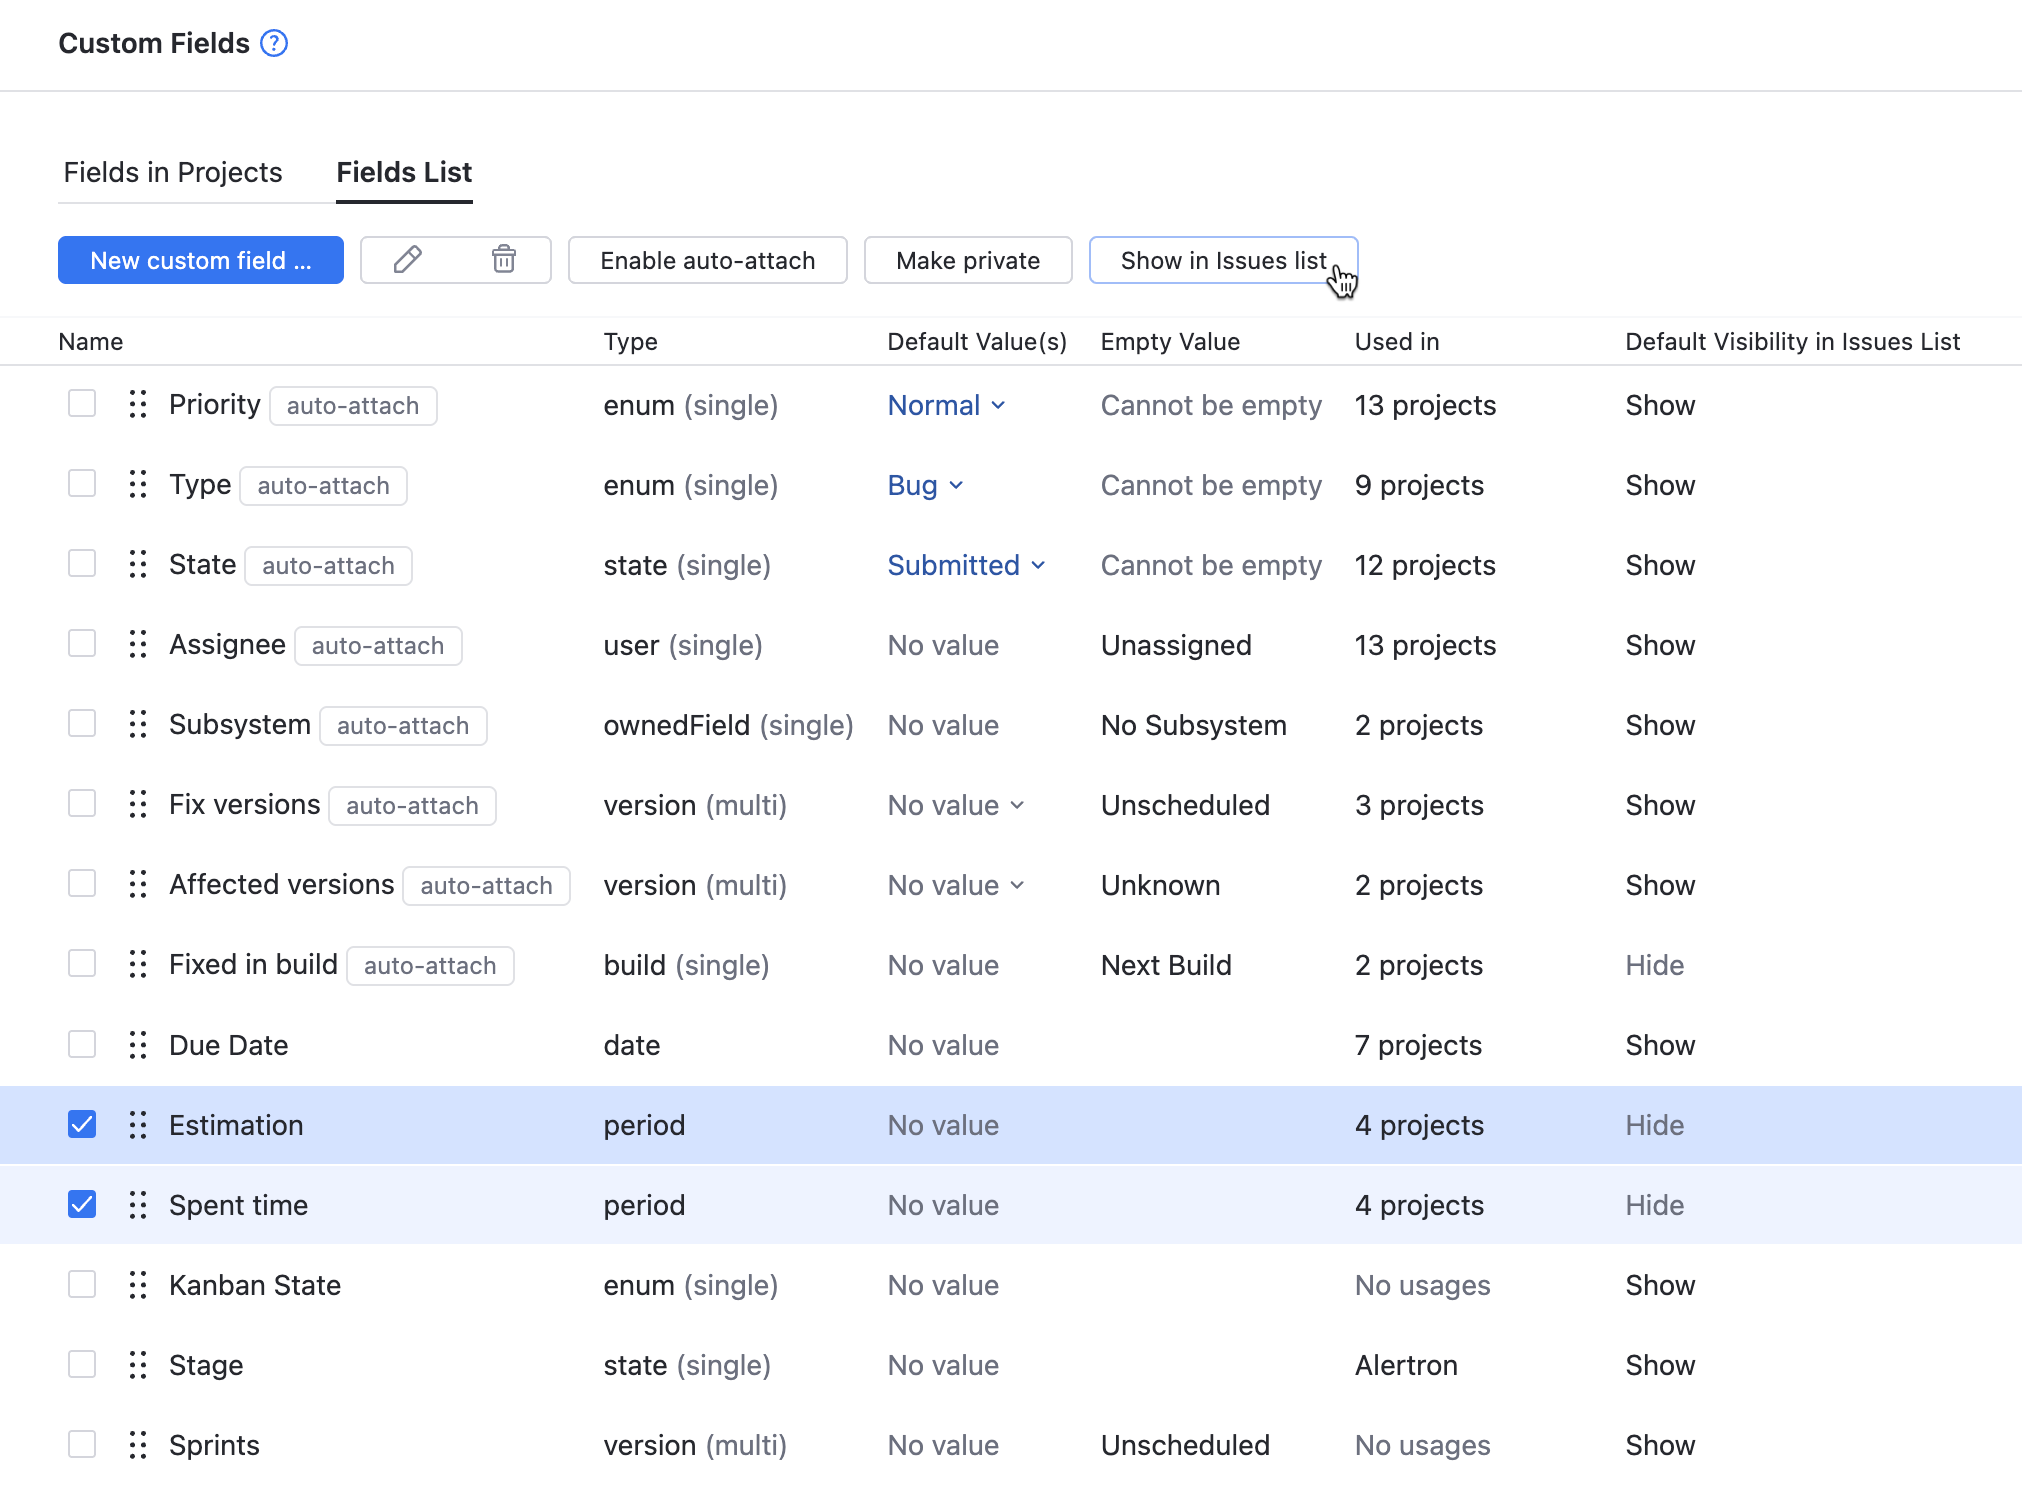Click the New custom field button
Viewport: 2022px width, 1486px height.
[x=200, y=260]
